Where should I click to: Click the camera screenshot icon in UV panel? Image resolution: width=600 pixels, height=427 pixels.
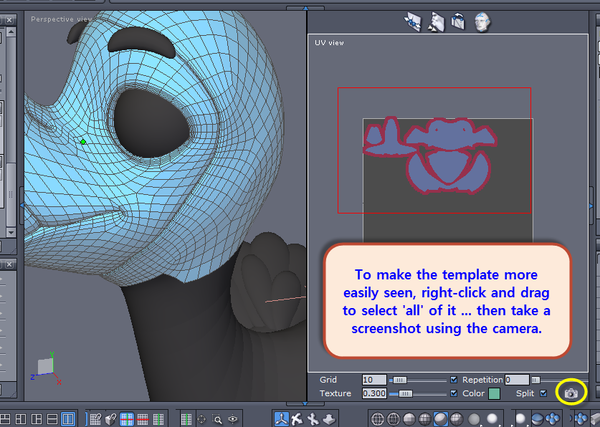(571, 393)
